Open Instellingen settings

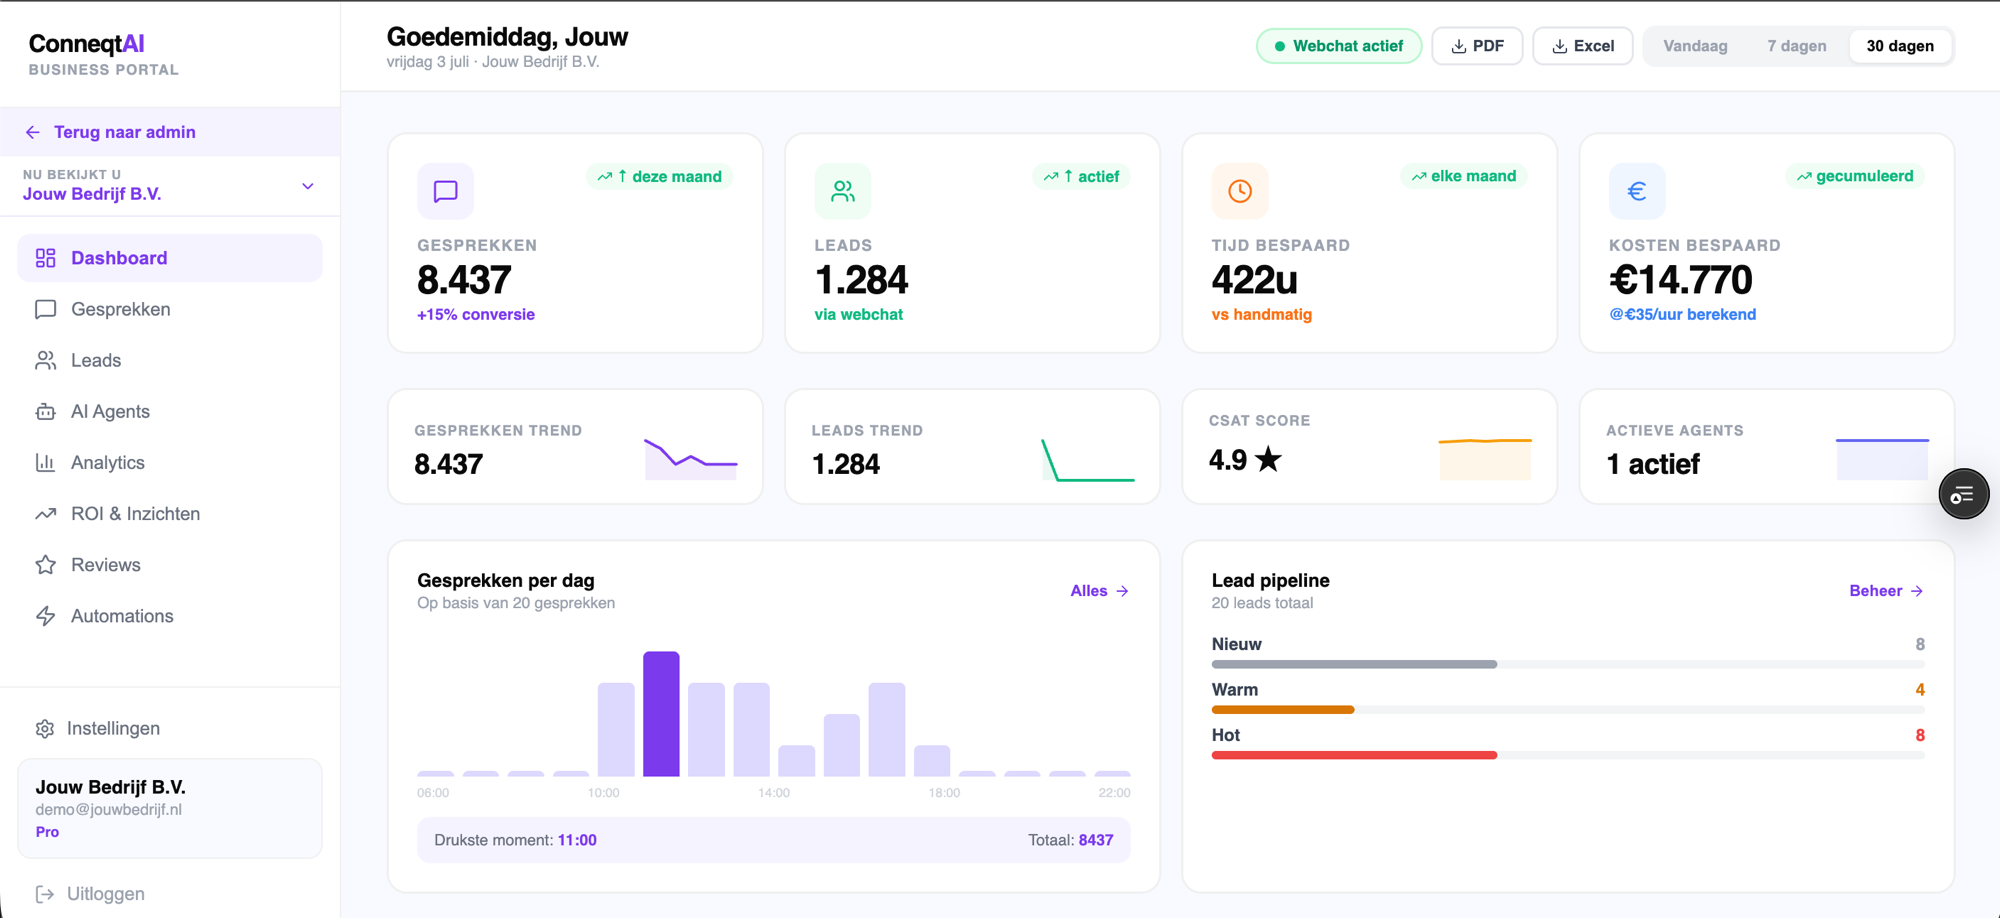(170, 729)
